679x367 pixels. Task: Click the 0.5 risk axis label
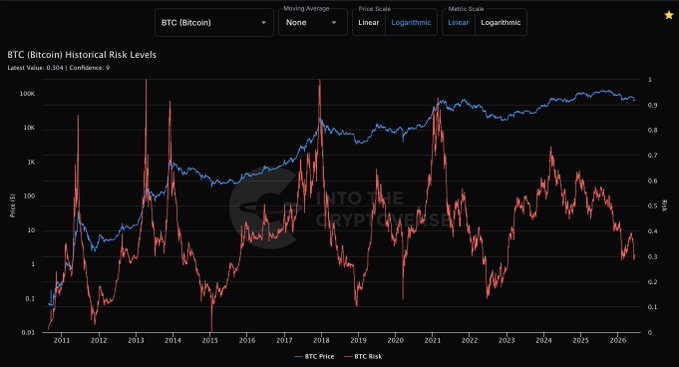pyautogui.click(x=653, y=206)
